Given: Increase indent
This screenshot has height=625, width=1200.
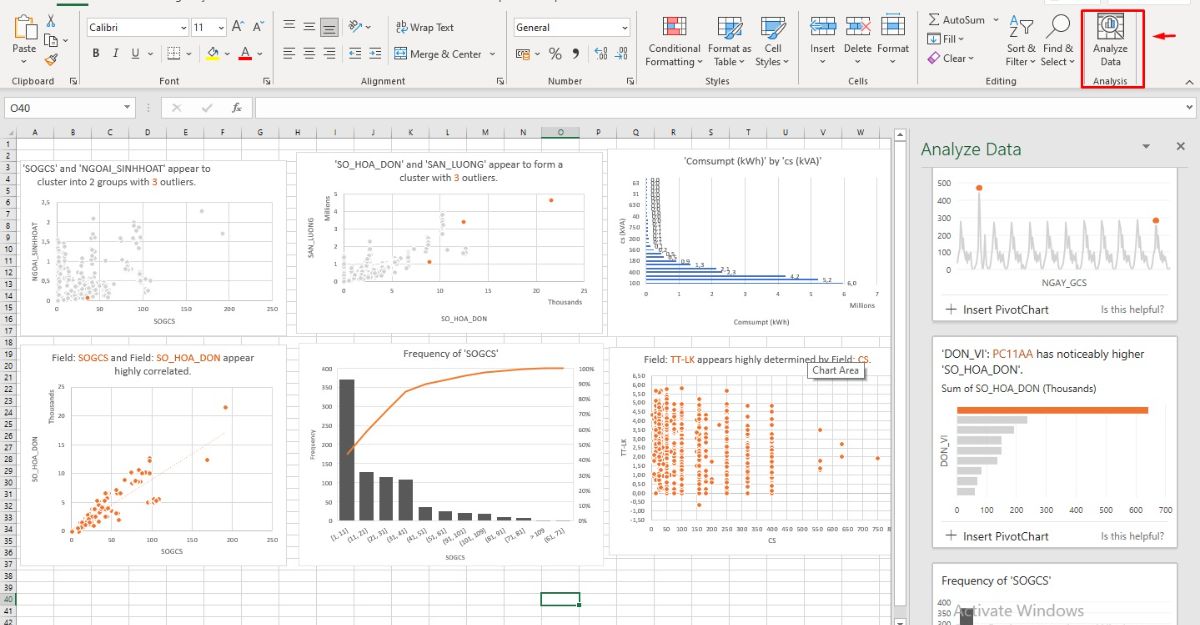Looking at the screenshot, I should (374, 54).
